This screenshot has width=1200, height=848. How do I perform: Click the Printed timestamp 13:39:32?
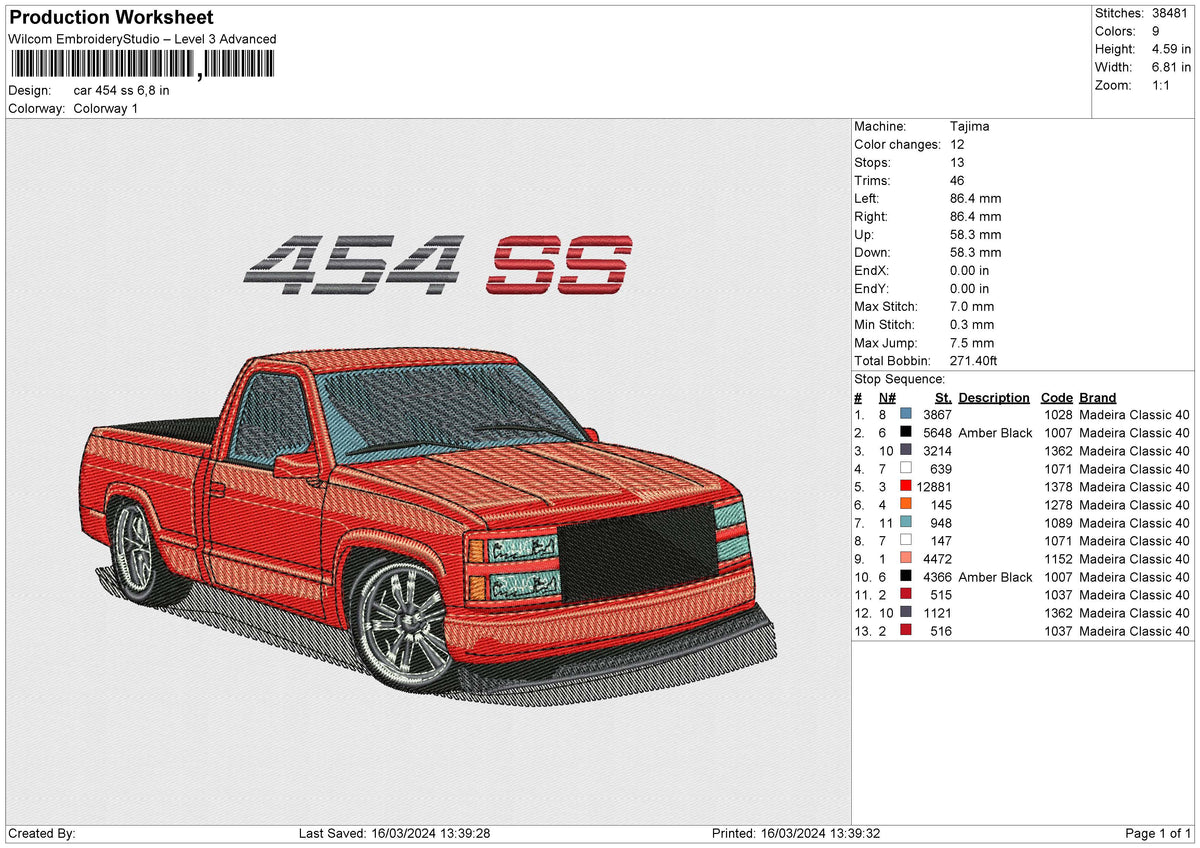click(854, 834)
